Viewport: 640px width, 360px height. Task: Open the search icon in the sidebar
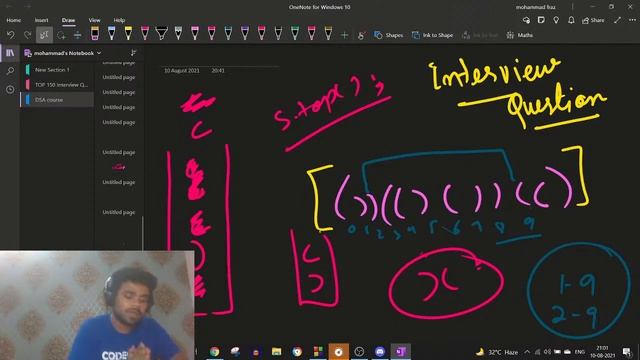coord(10,71)
